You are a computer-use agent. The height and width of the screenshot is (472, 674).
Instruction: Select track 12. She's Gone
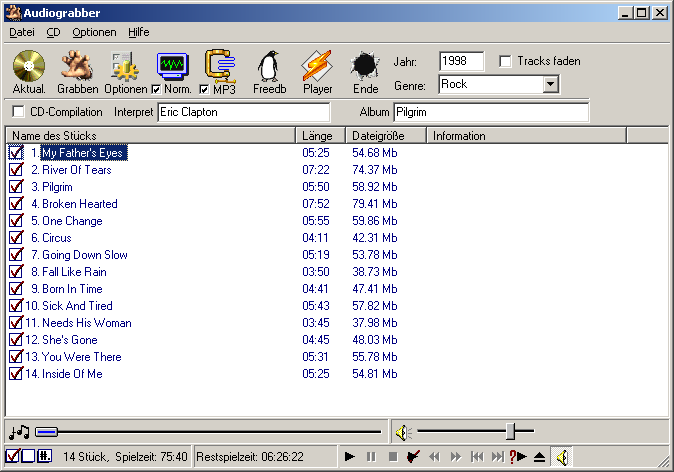[70, 340]
